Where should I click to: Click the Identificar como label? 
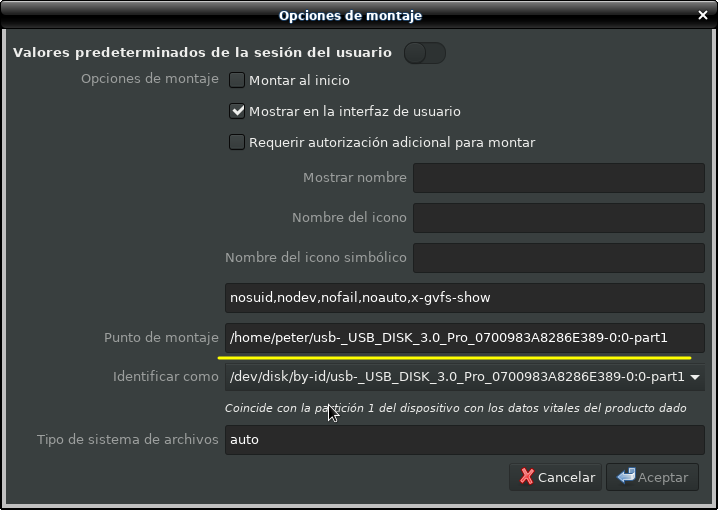tap(166, 377)
